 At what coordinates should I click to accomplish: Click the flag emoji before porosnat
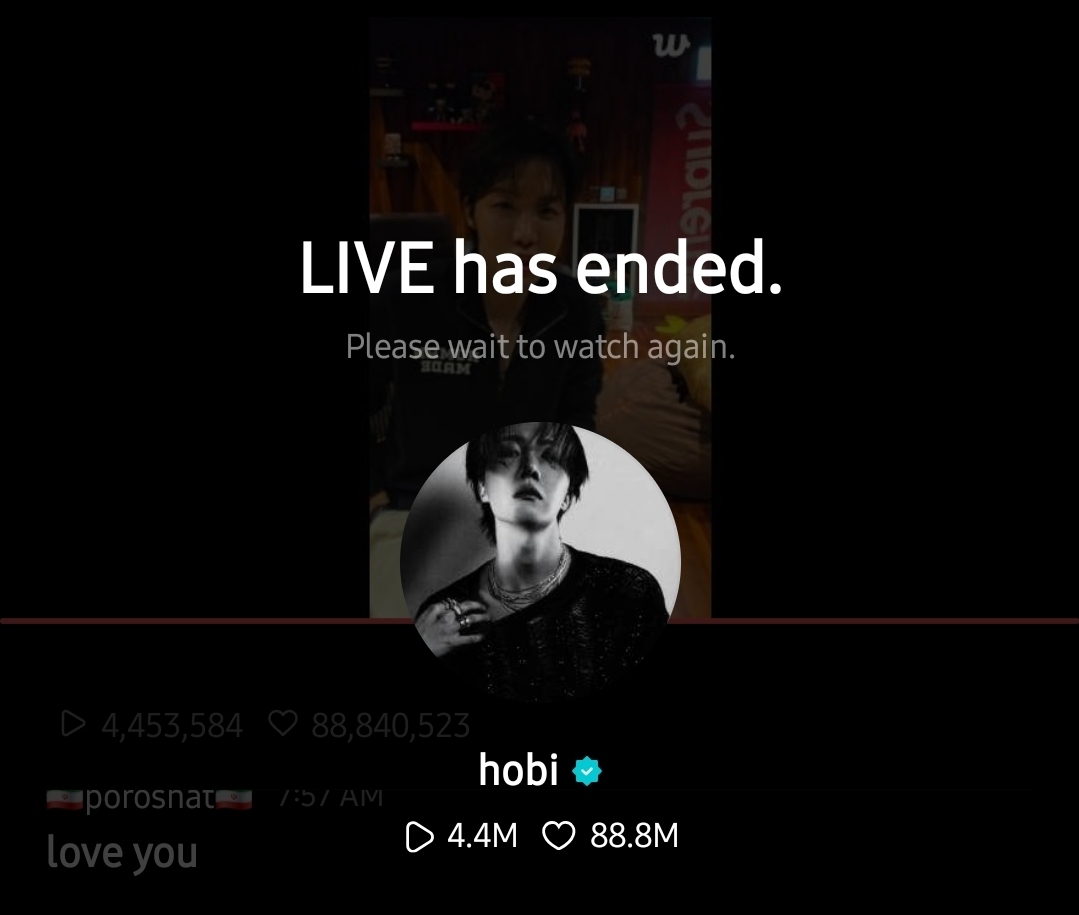tap(65, 799)
